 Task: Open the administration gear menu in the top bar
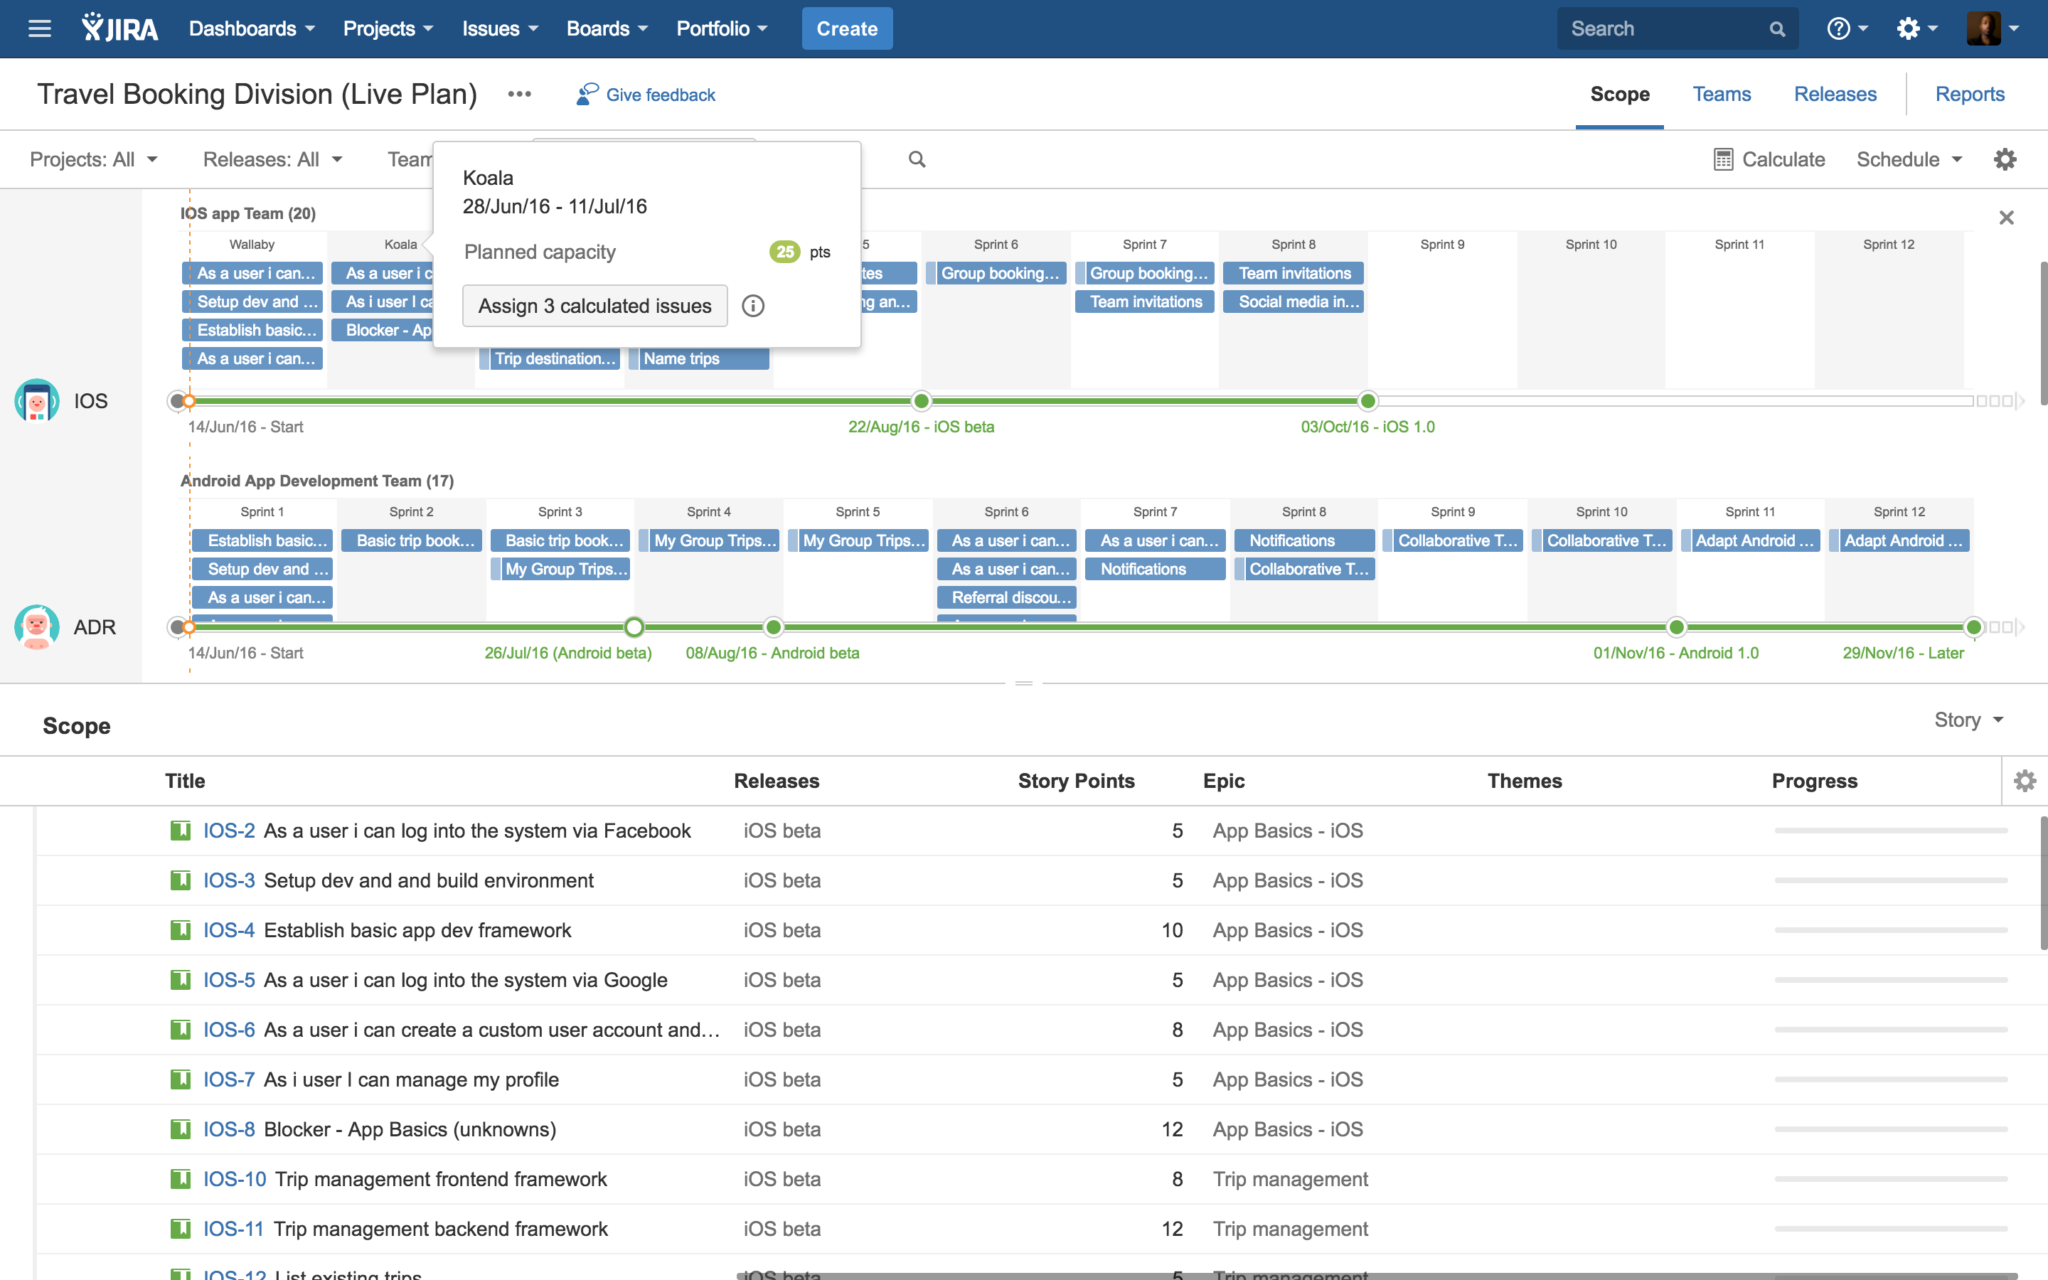pos(1908,29)
